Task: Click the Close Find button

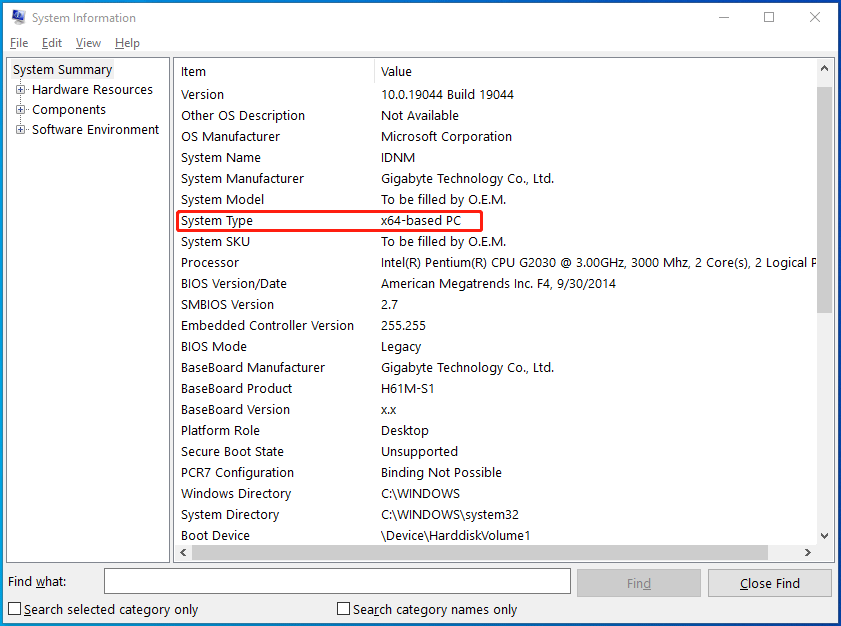Action: [x=769, y=582]
